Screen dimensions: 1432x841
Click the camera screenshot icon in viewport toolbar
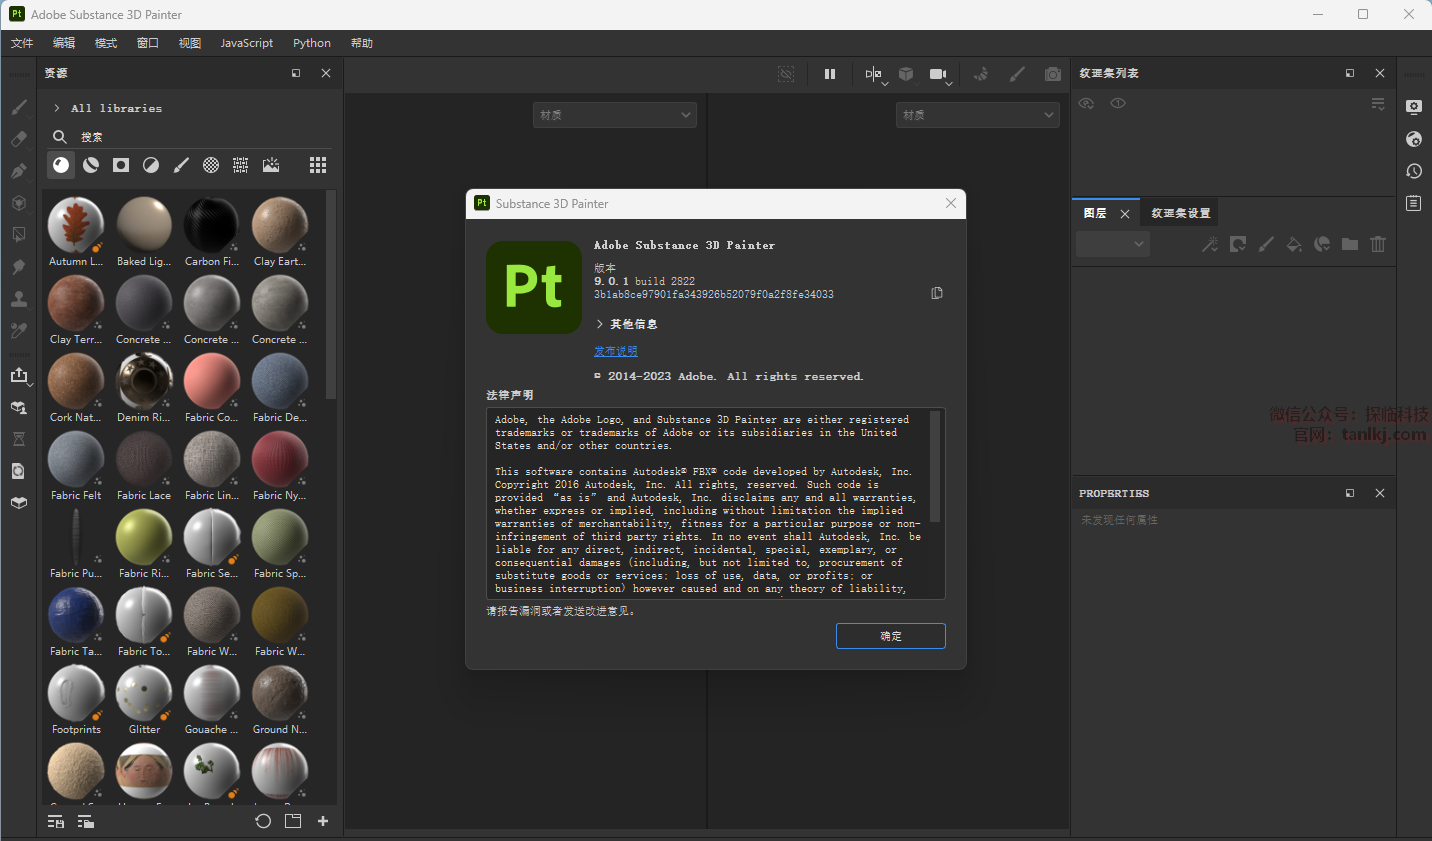coord(1053,74)
